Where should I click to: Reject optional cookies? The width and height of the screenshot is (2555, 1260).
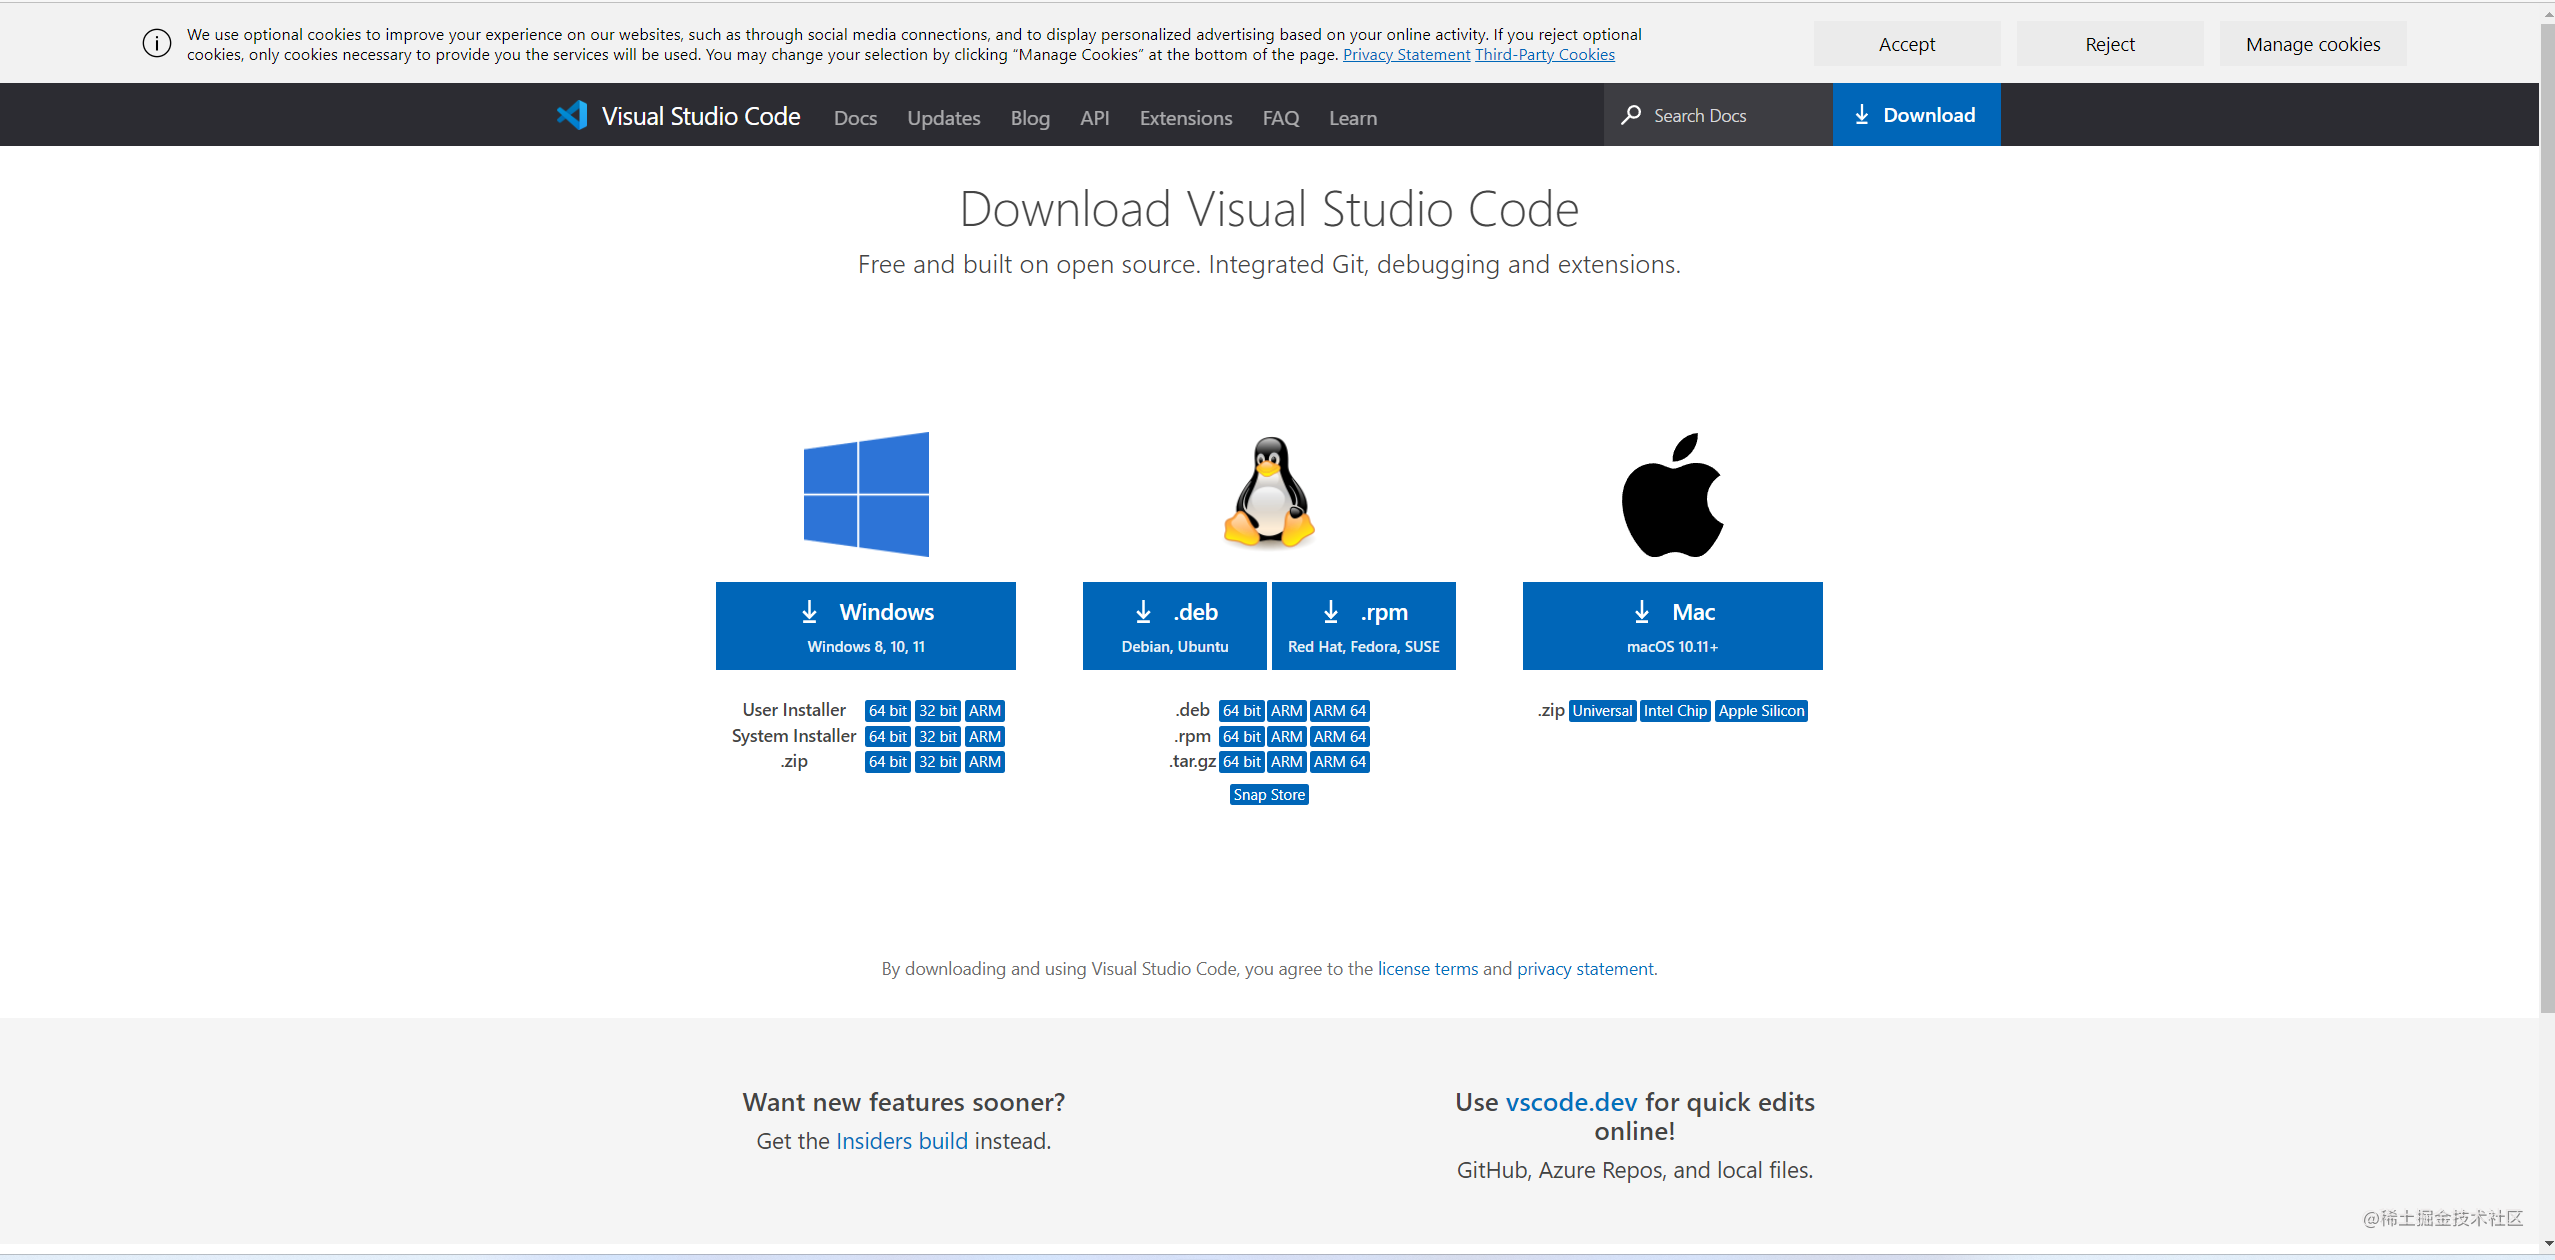[x=2110, y=44]
